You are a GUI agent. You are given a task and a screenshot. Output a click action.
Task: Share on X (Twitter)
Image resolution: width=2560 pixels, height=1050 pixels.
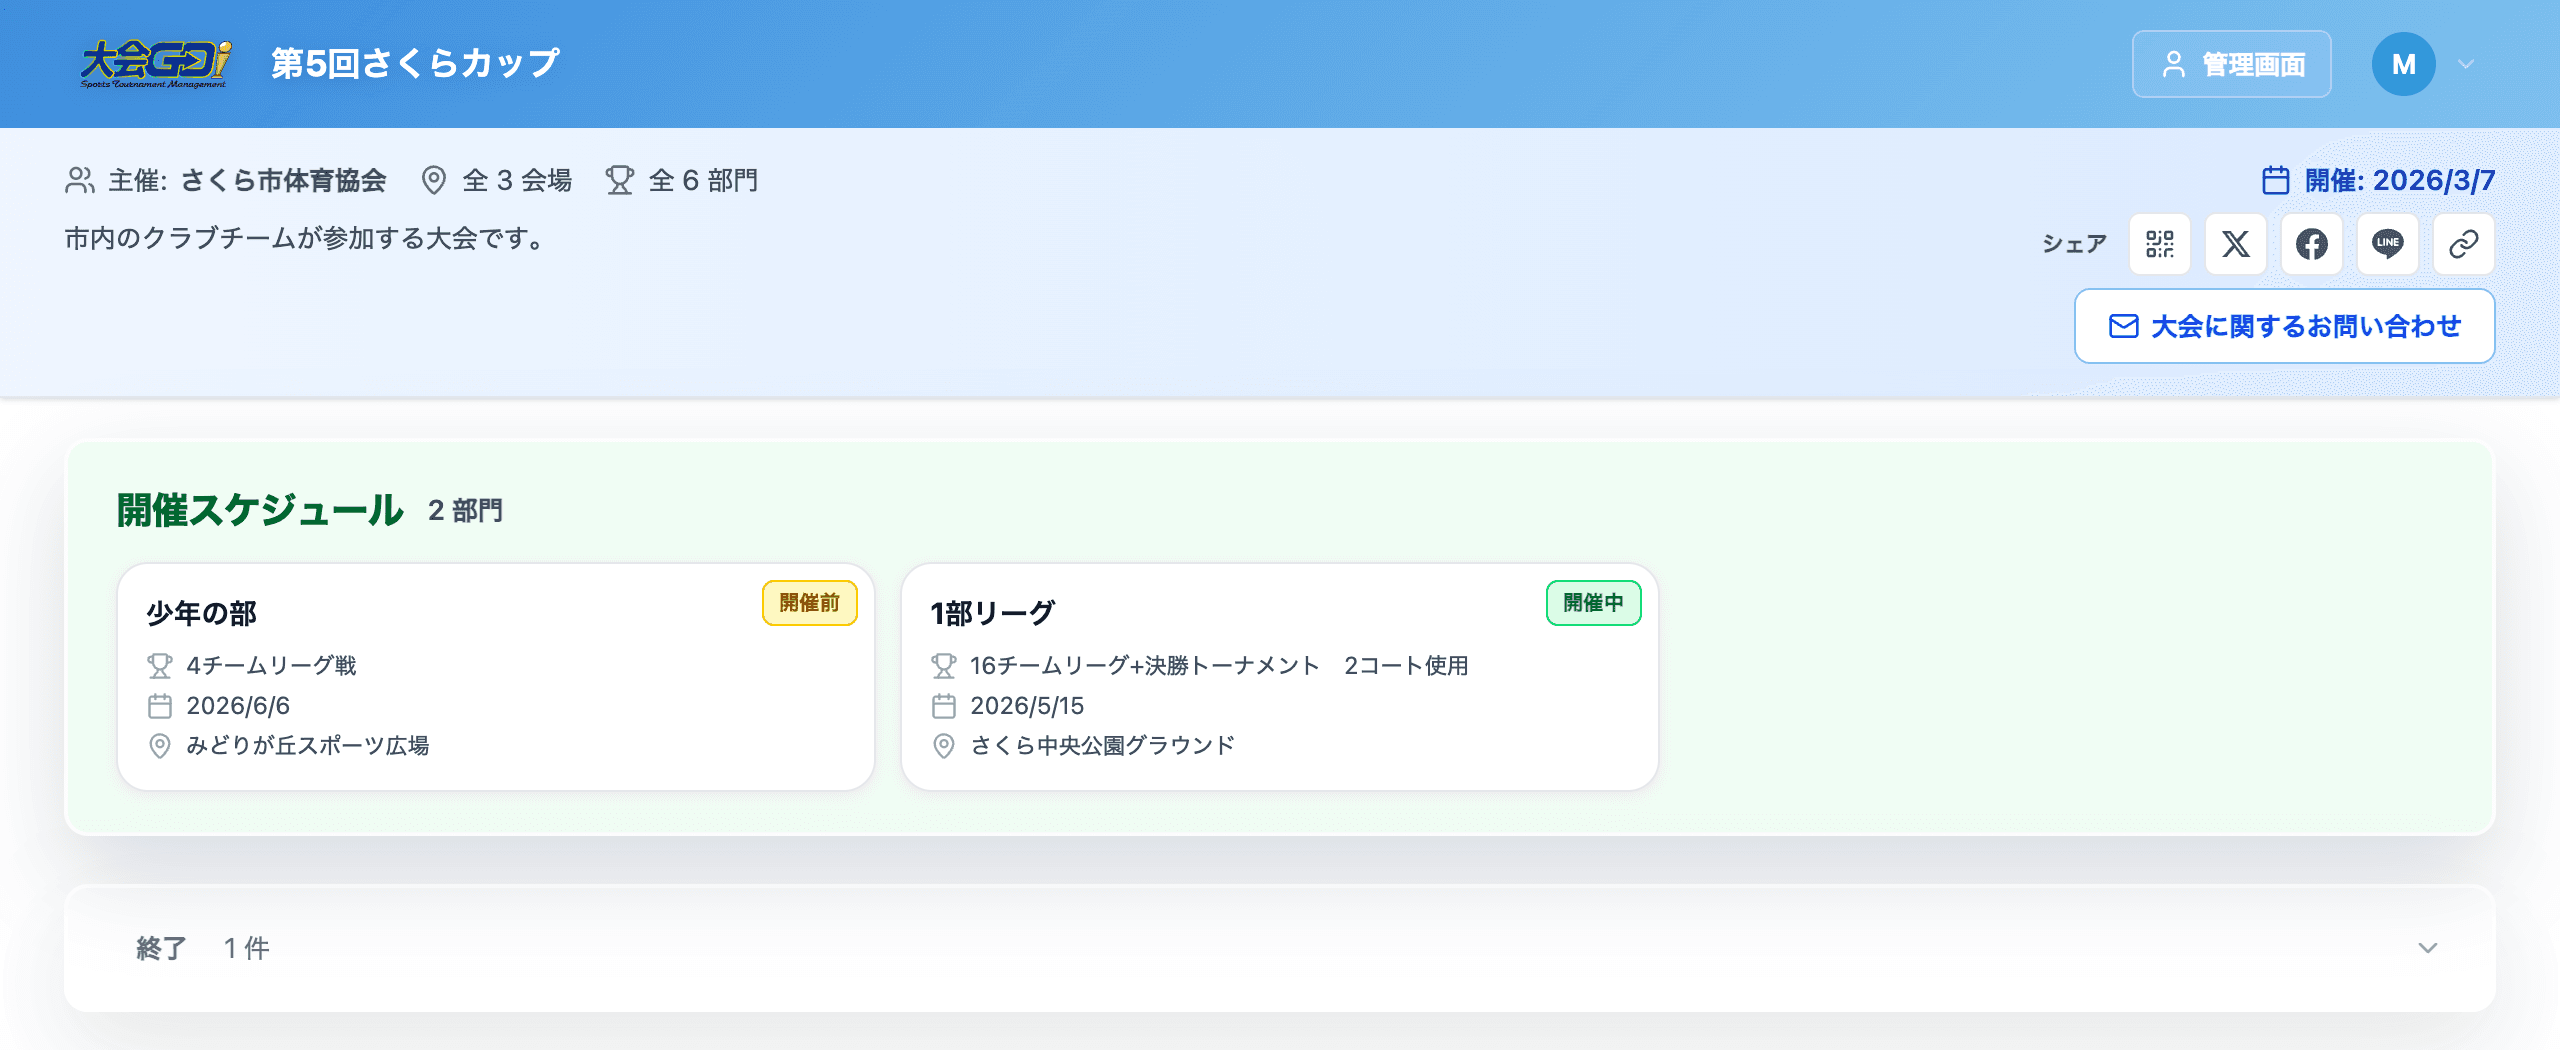pyautogui.click(x=2235, y=244)
